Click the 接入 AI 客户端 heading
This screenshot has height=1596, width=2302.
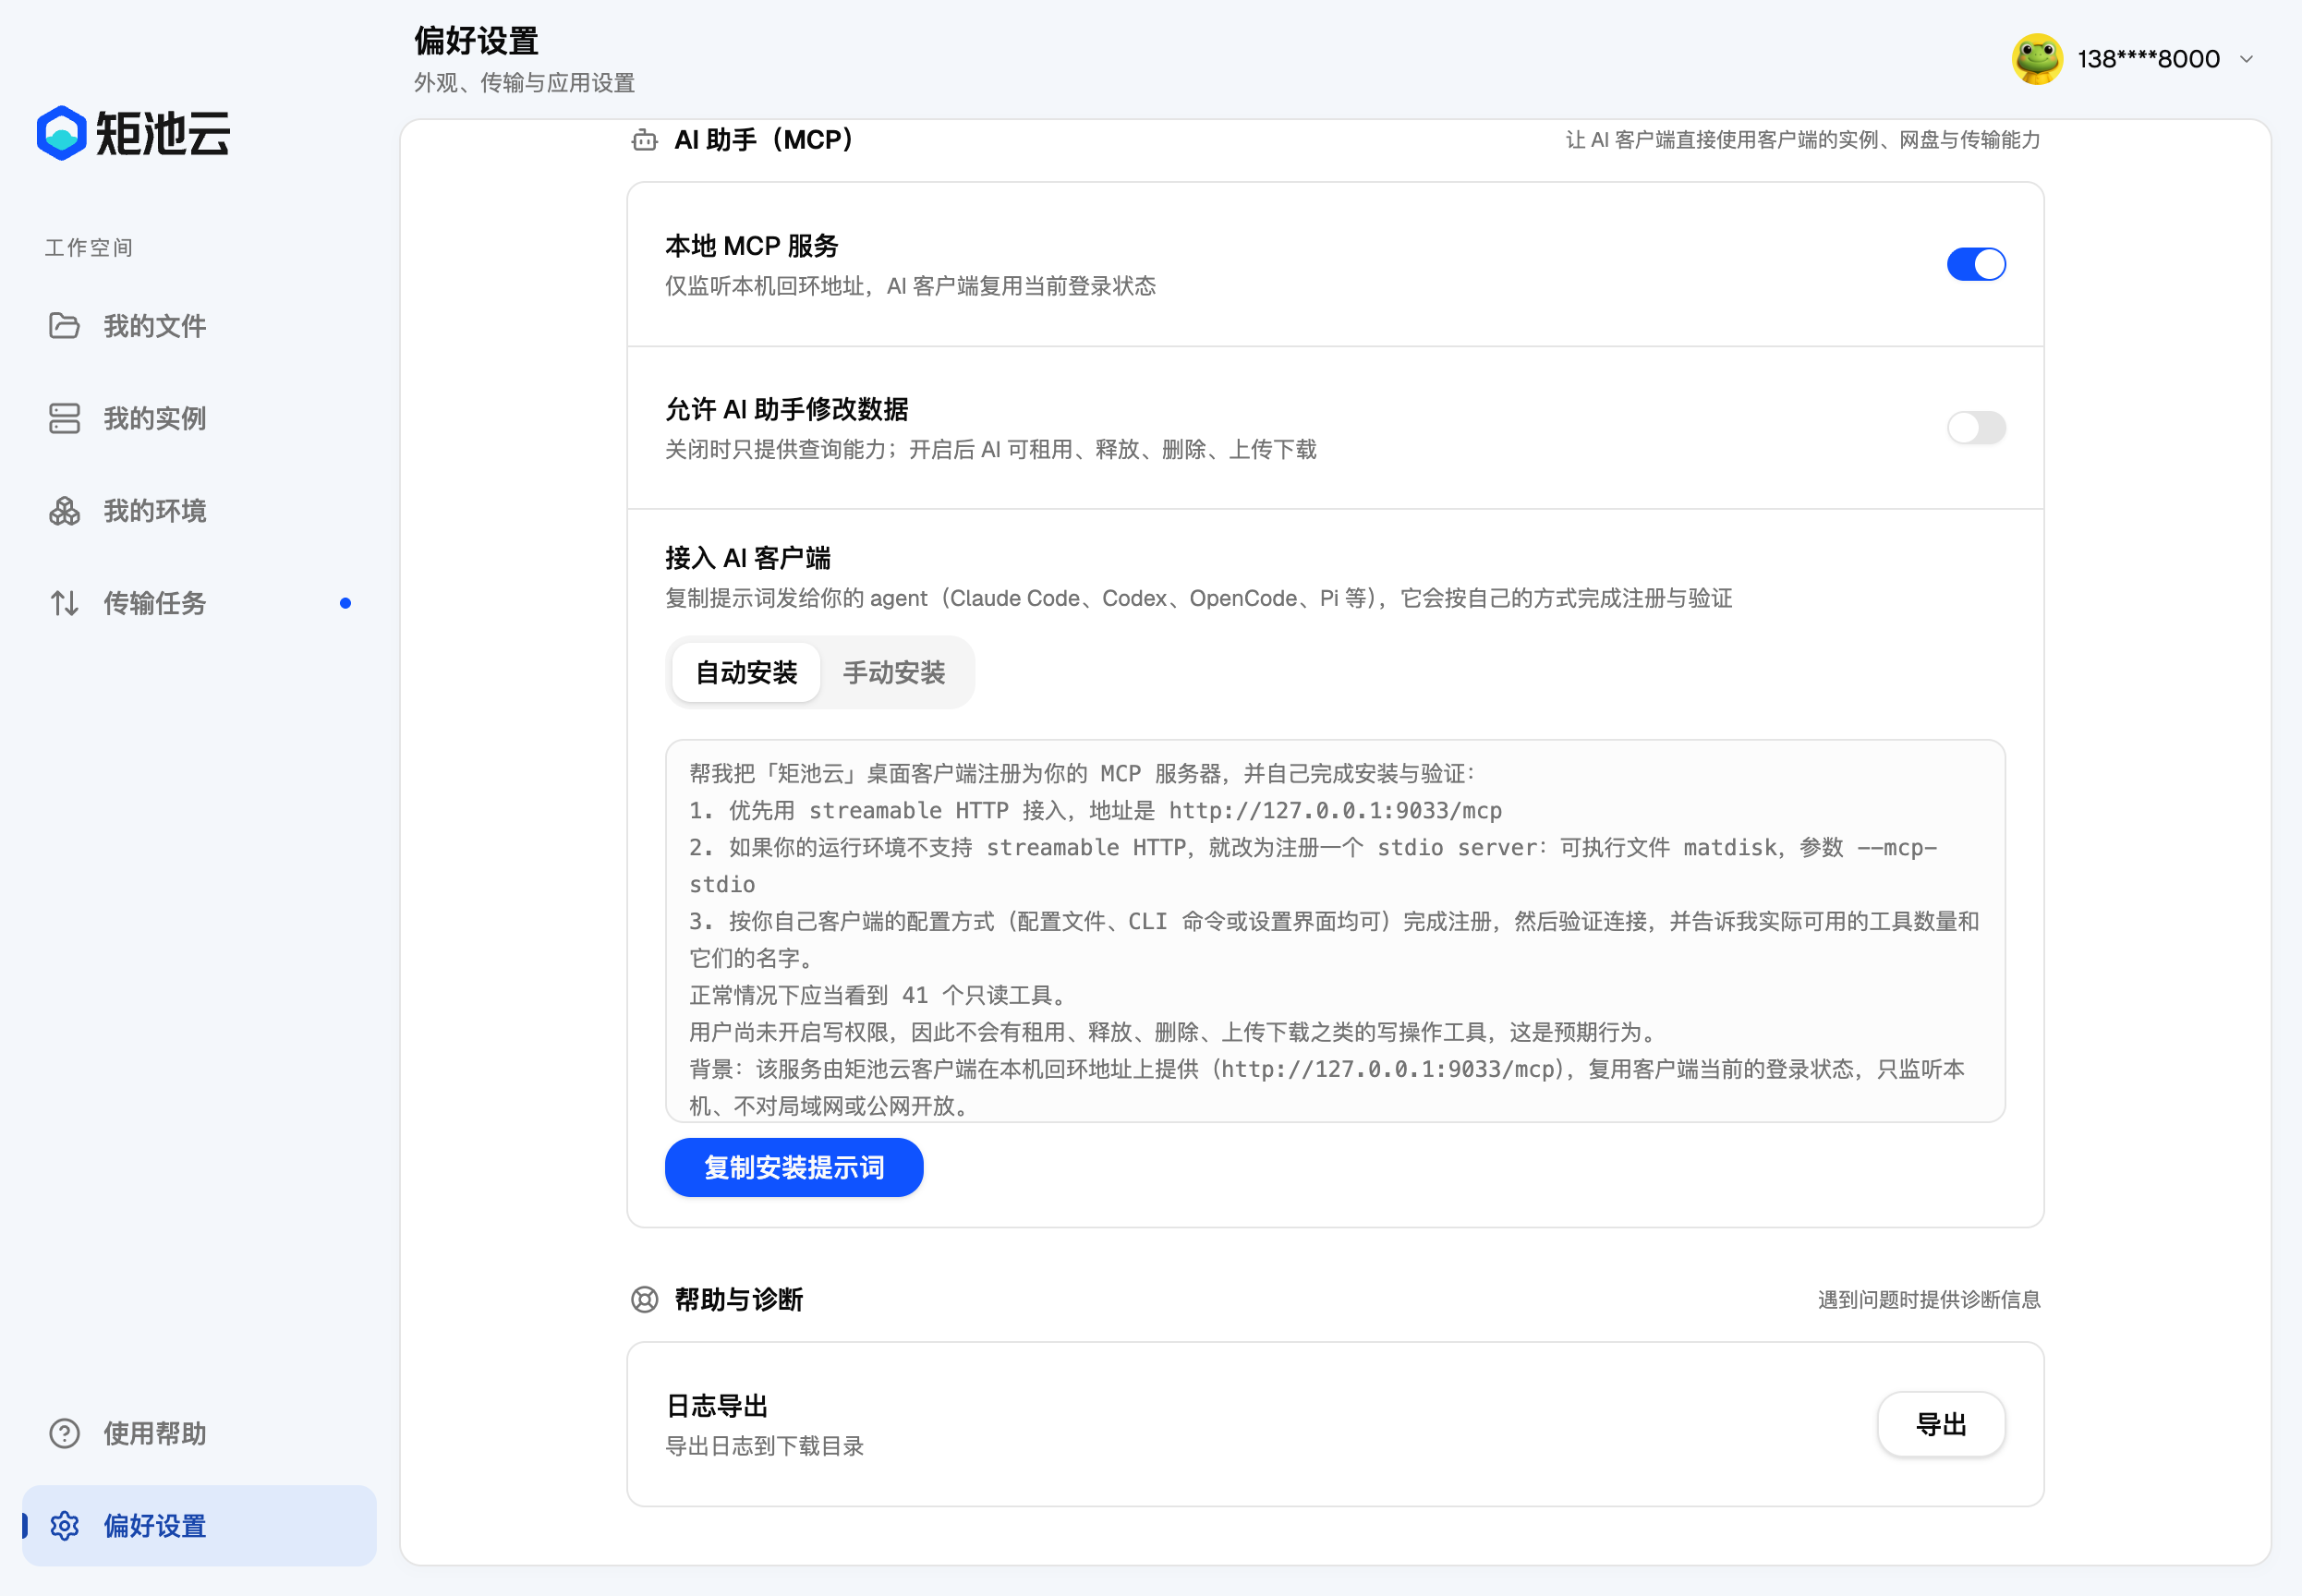pyautogui.click(x=748, y=558)
